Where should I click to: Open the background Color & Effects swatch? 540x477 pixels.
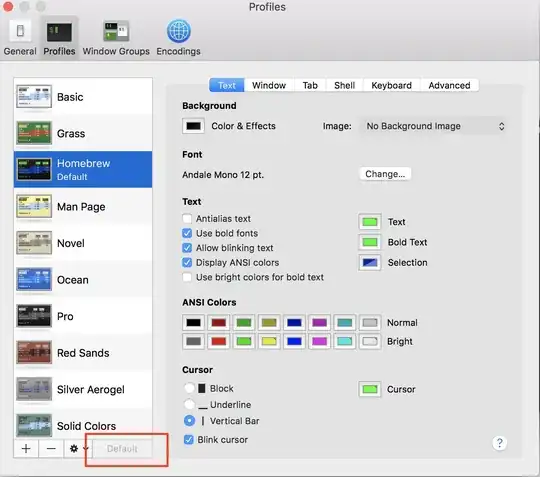click(x=193, y=126)
